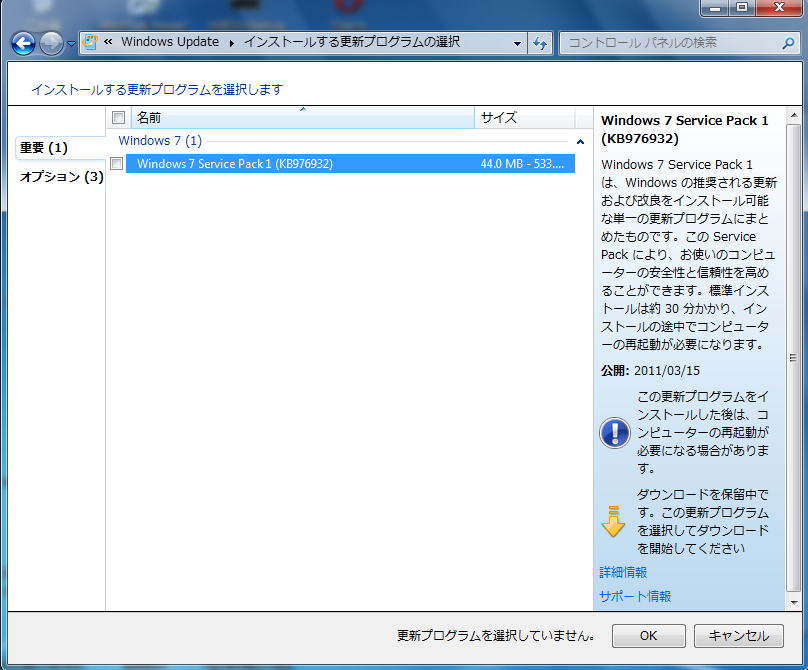Minimize the Windows Update window
The height and width of the screenshot is (670, 808).
pyautogui.click(x=715, y=8)
